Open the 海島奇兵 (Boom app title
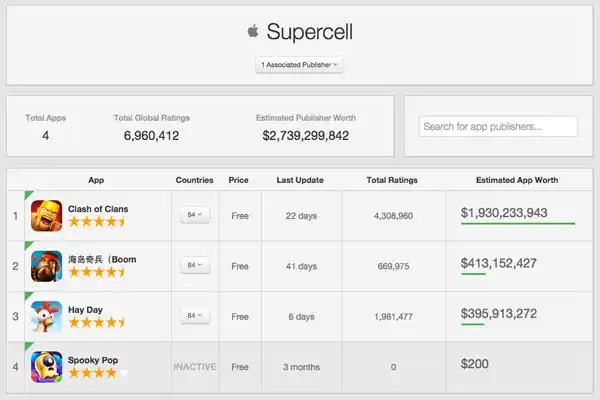 (x=102, y=259)
